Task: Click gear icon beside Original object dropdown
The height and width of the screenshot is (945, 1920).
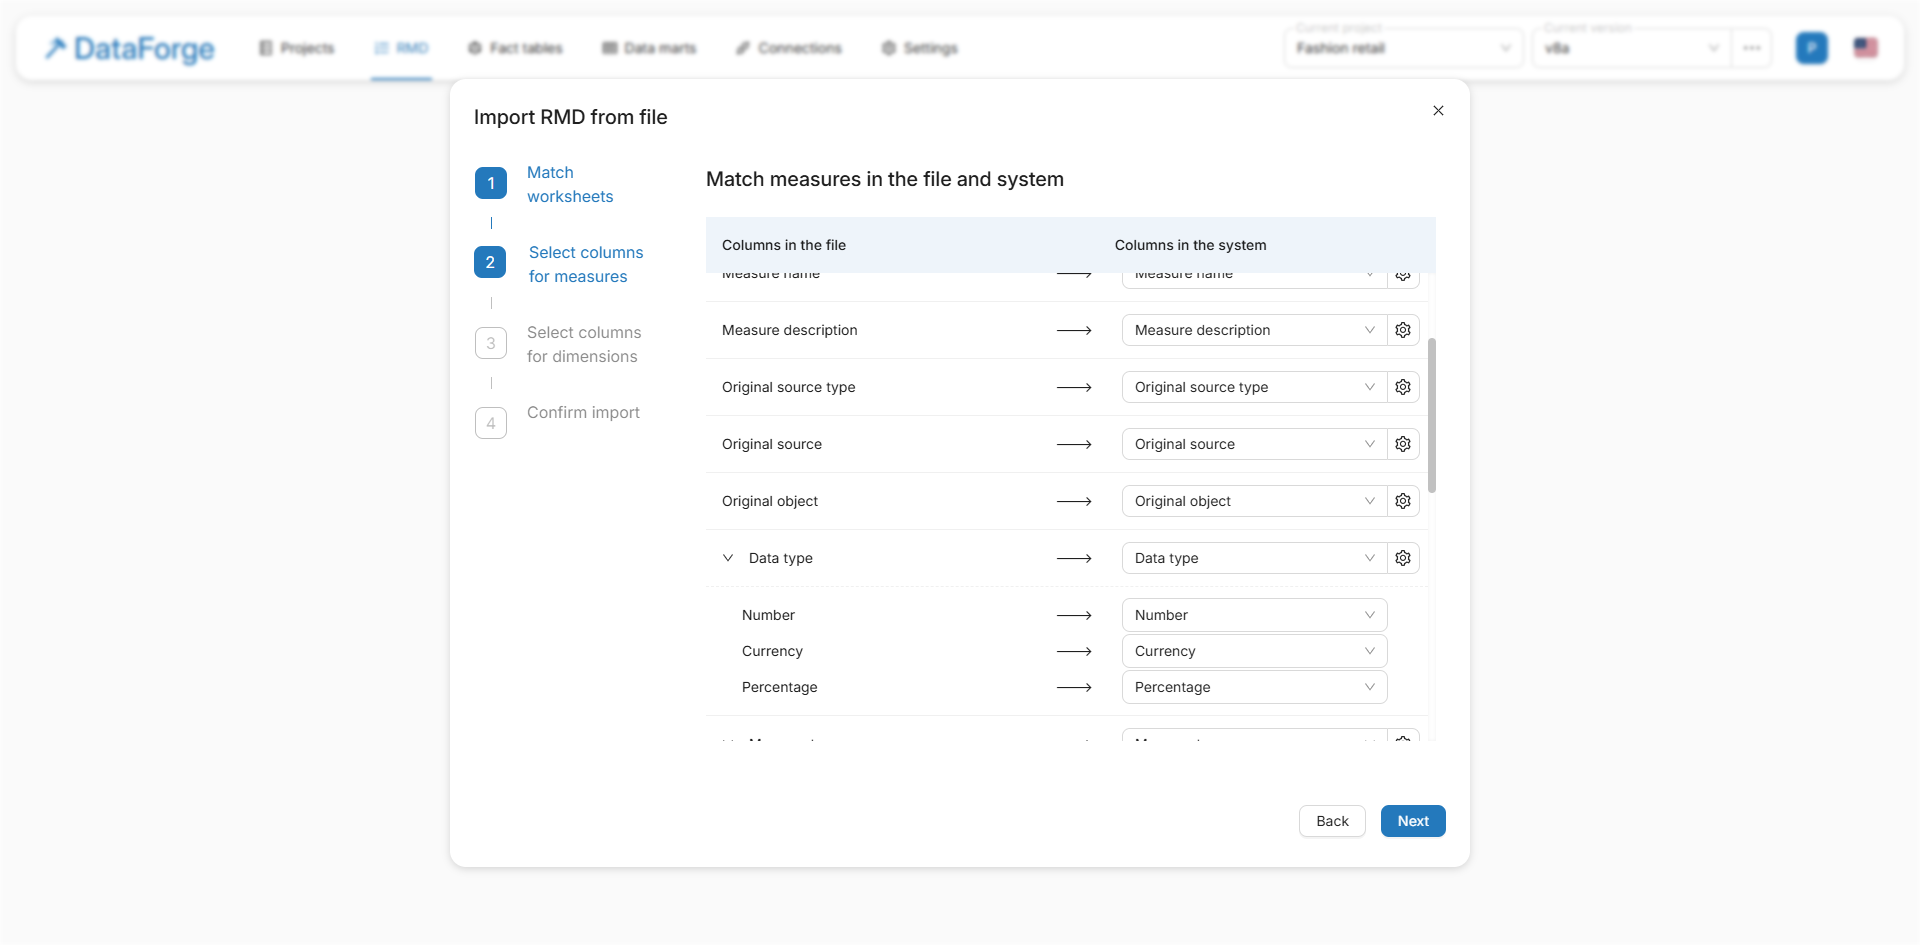Action: [1403, 501]
